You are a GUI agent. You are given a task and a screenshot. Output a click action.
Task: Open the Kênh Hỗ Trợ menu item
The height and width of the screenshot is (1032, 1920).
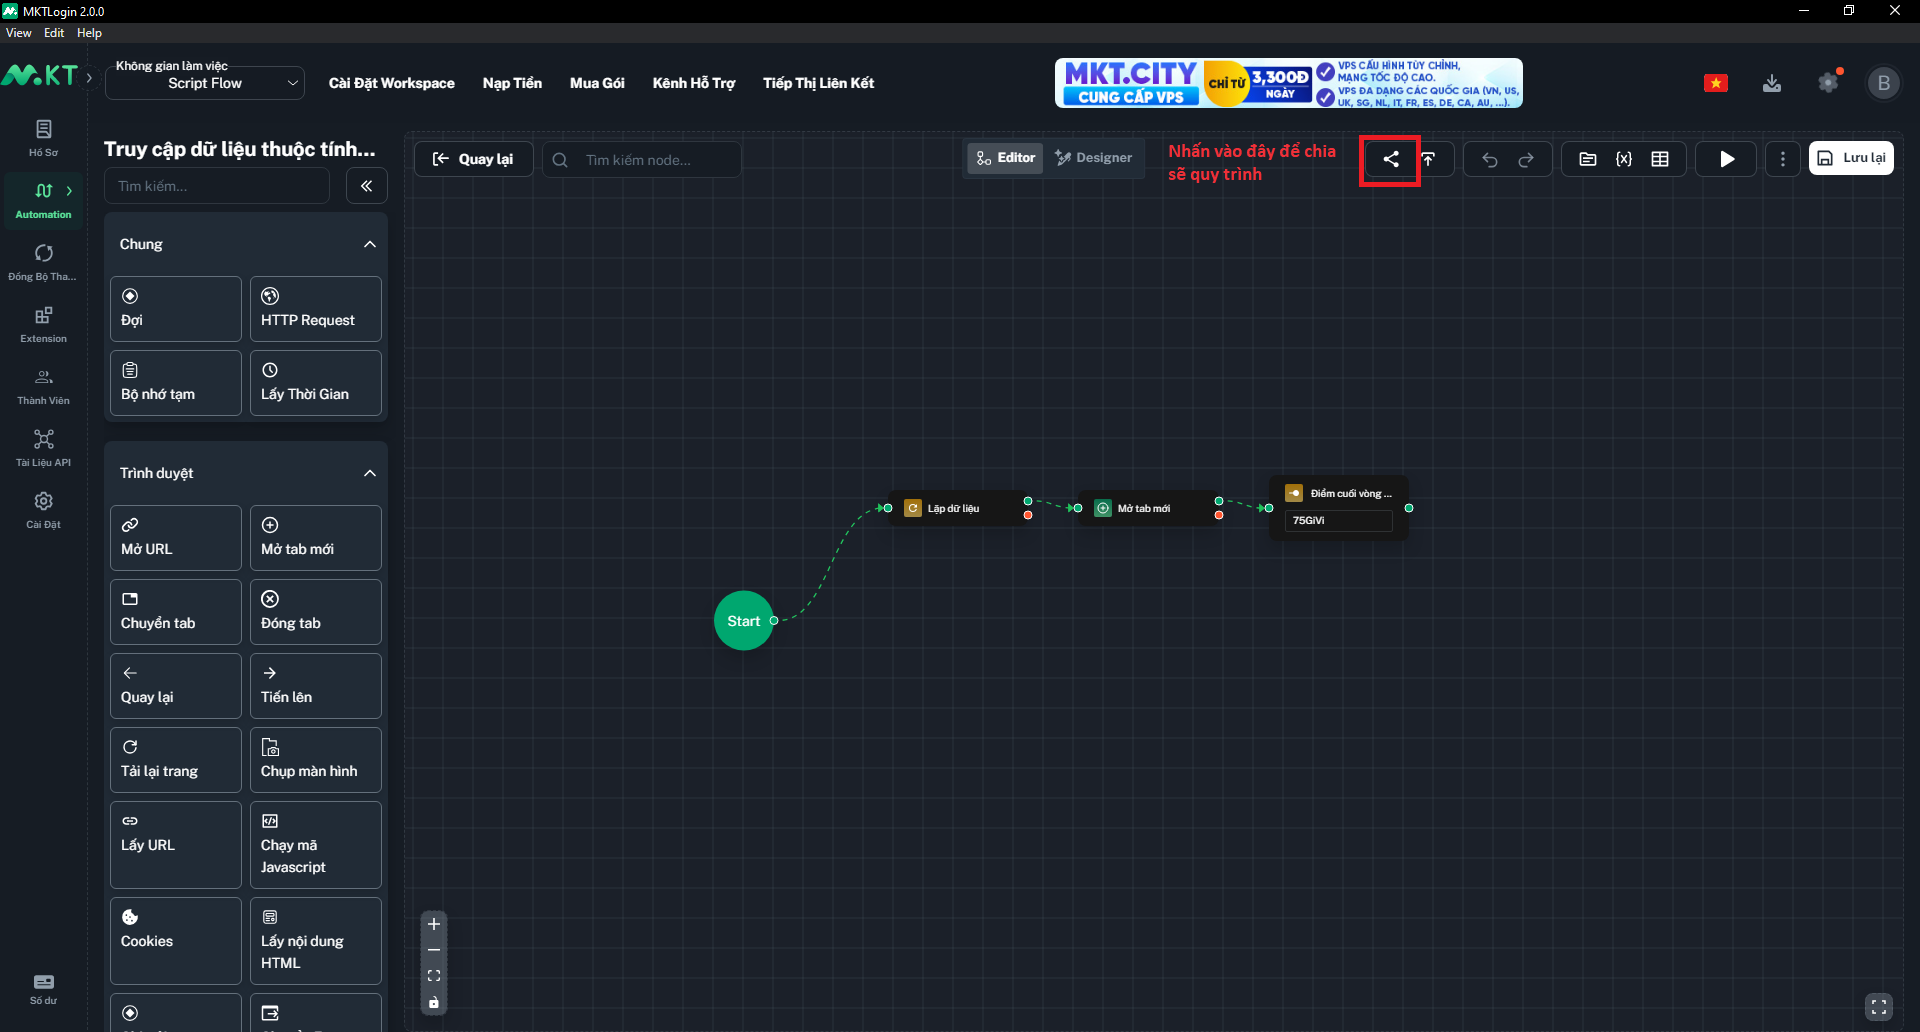pyautogui.click(x=694, y=83)
